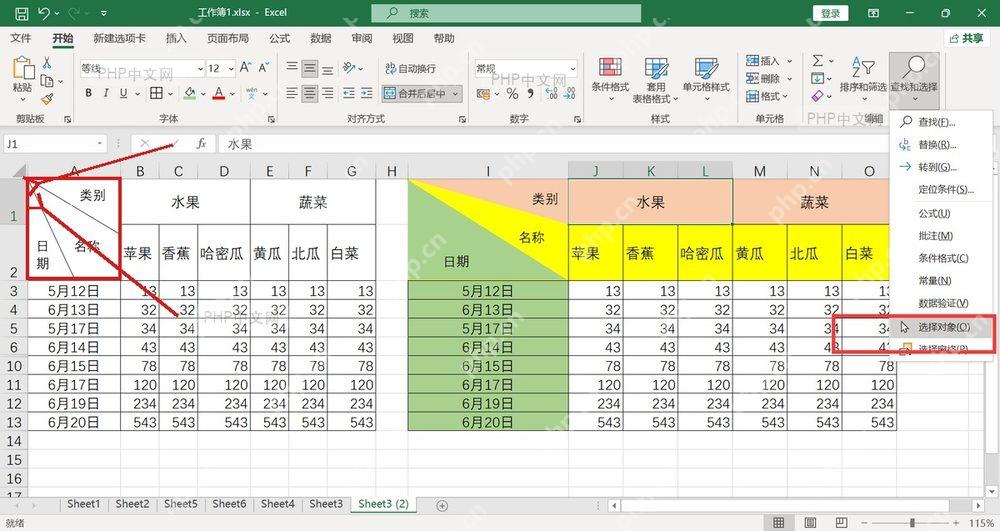1000x531 pixels.
Task: Click the 登录 (Sign in) button
Action: coord(830,13)
